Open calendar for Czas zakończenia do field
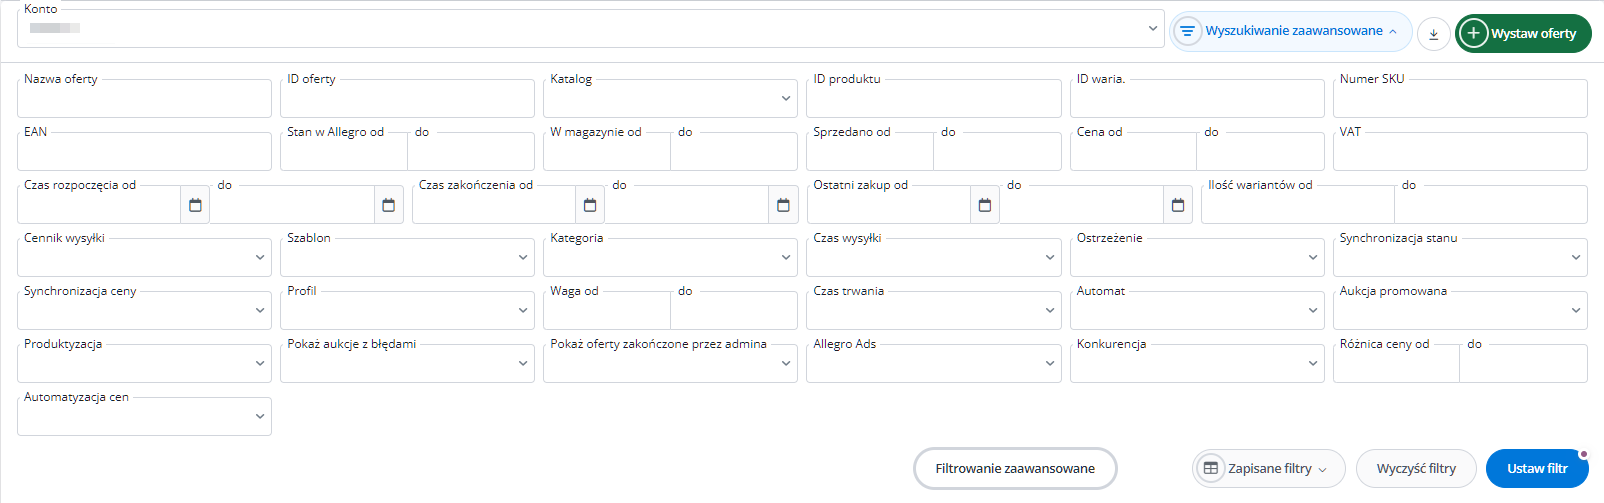The image size is (1604, 503). pyautogui.click(x=783, y=205)
